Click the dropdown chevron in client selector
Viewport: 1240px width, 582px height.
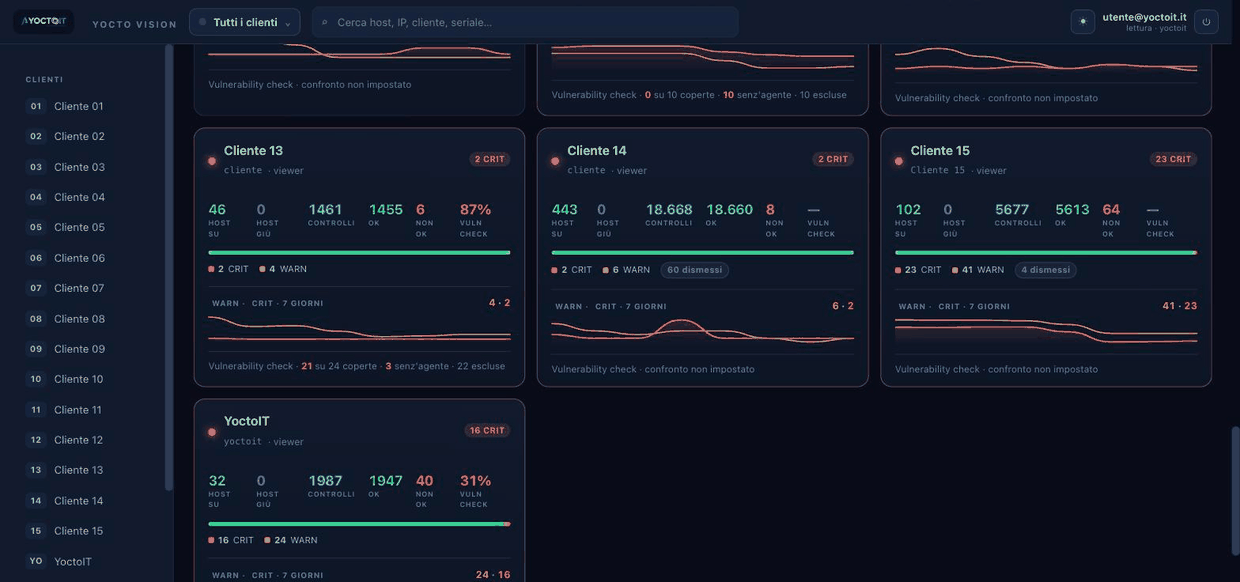(288, 23)
